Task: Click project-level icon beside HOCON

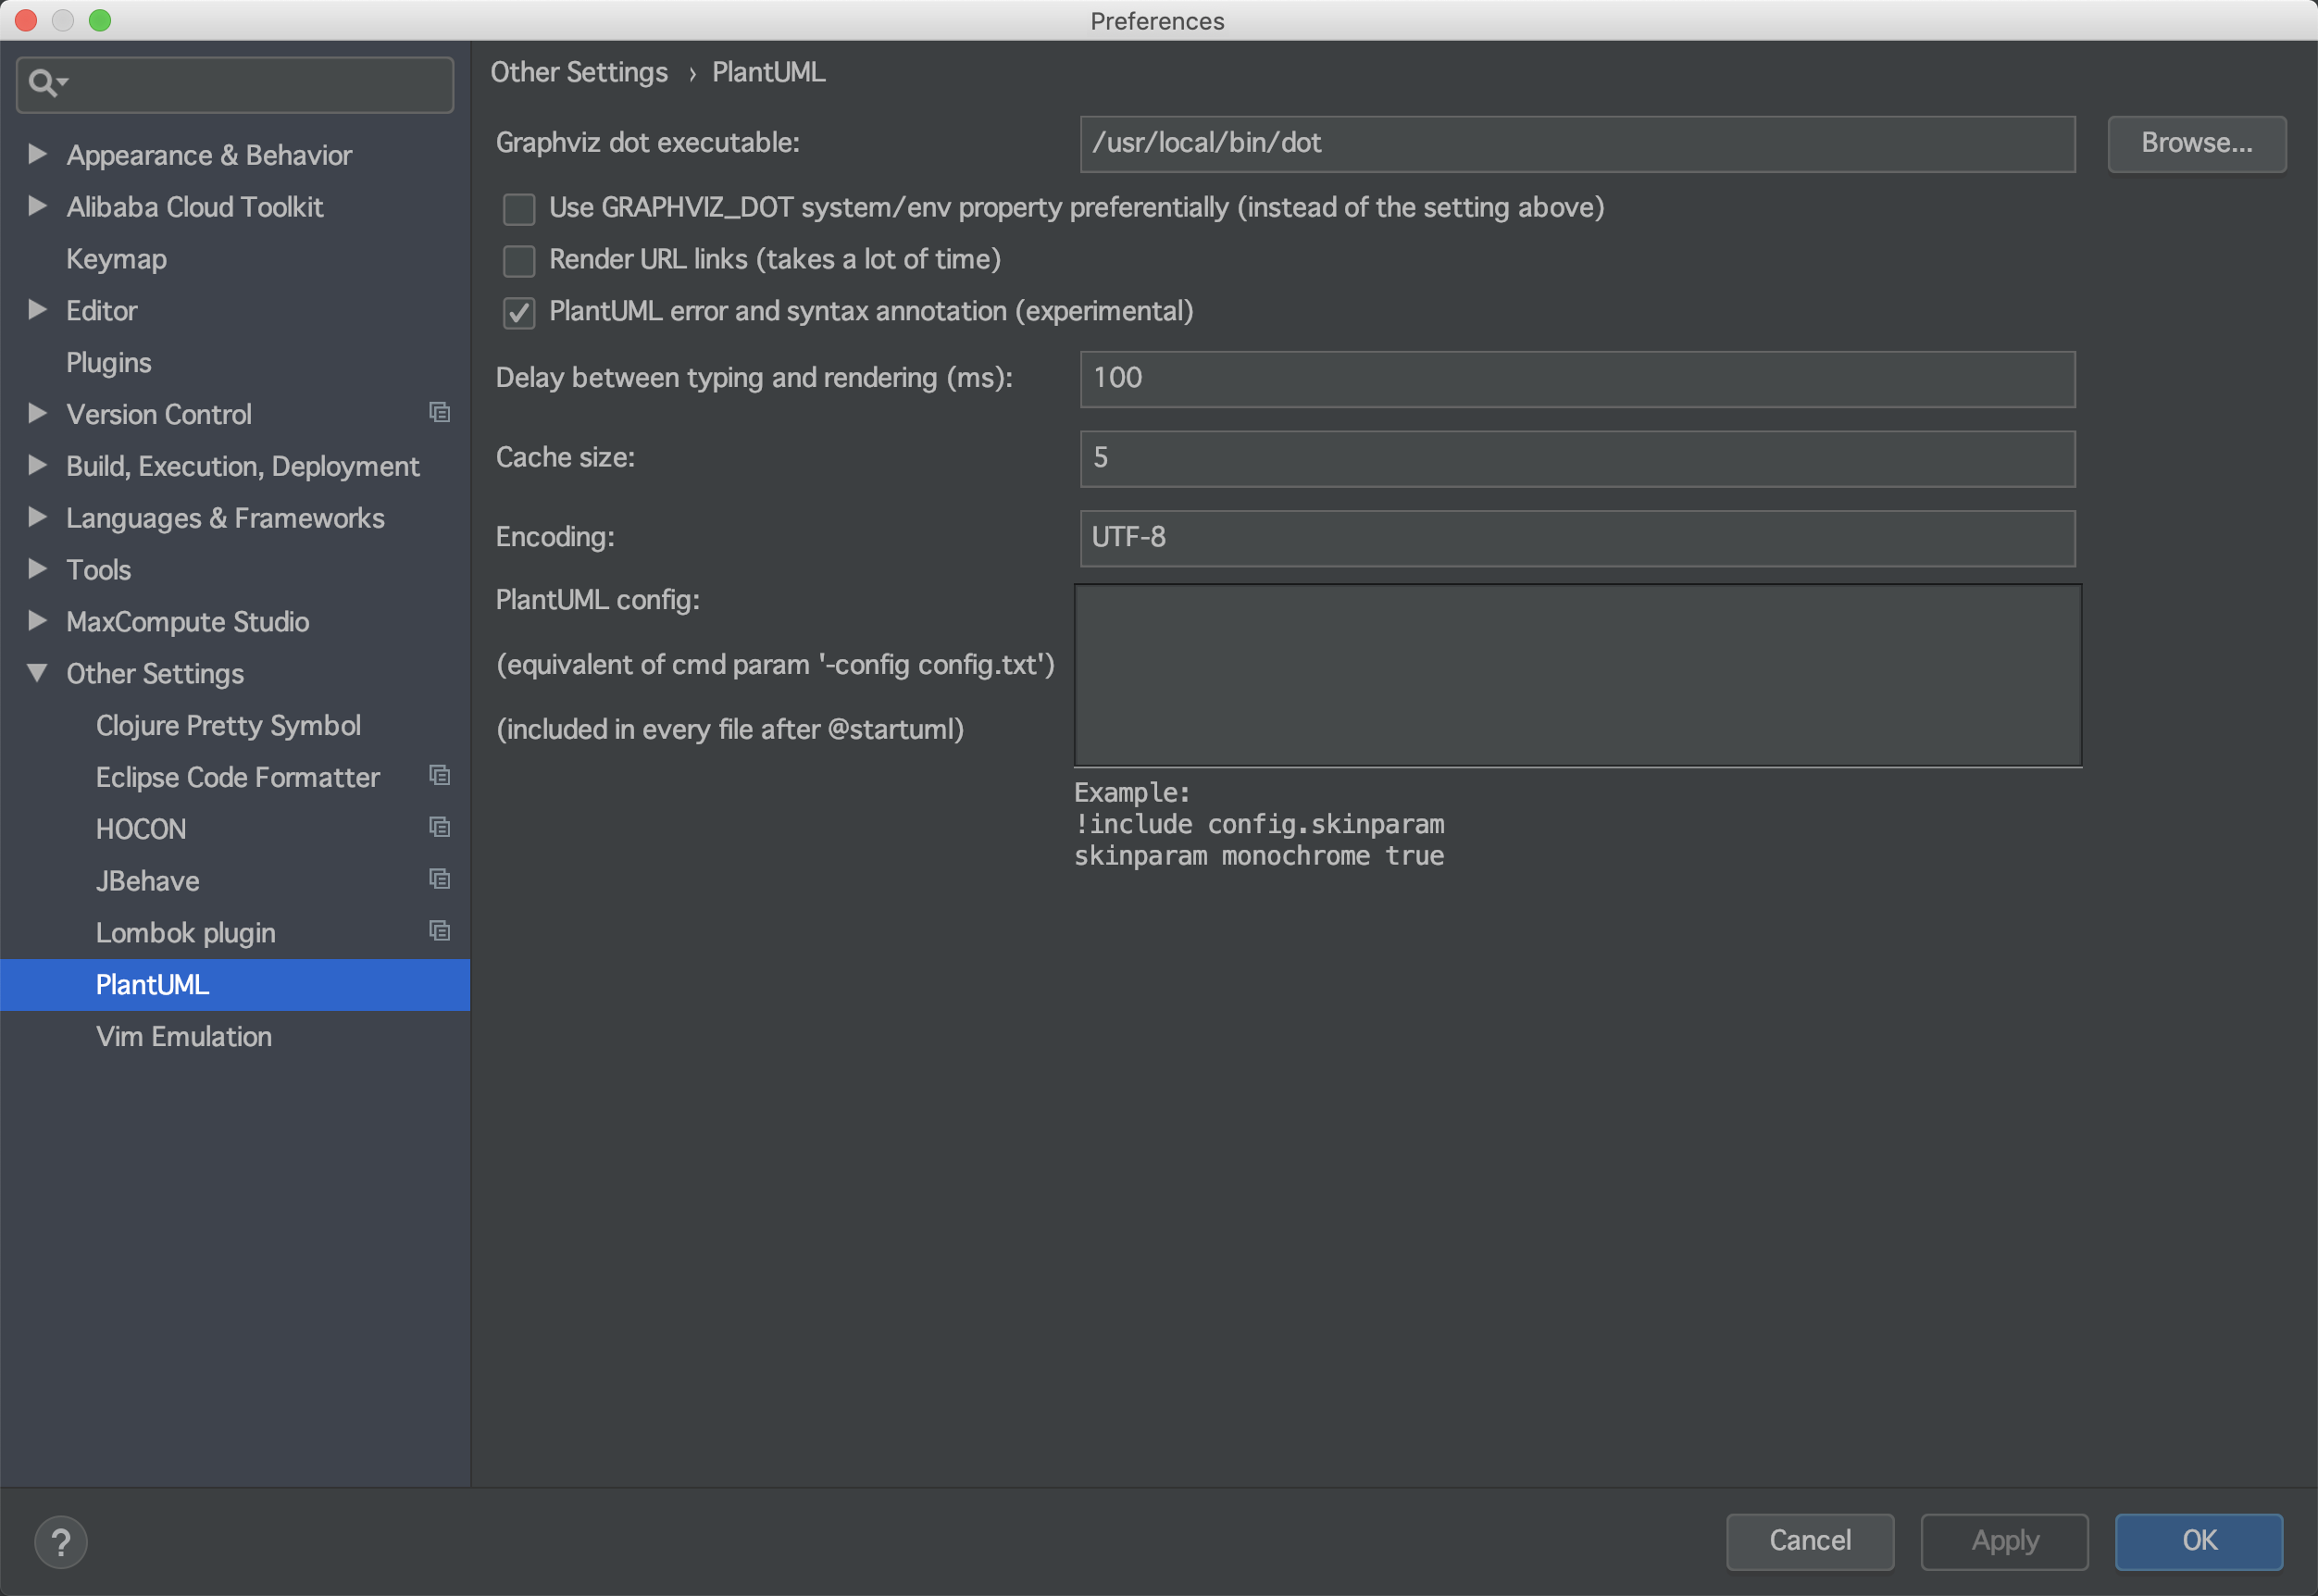Action: [x=439, y=827]
